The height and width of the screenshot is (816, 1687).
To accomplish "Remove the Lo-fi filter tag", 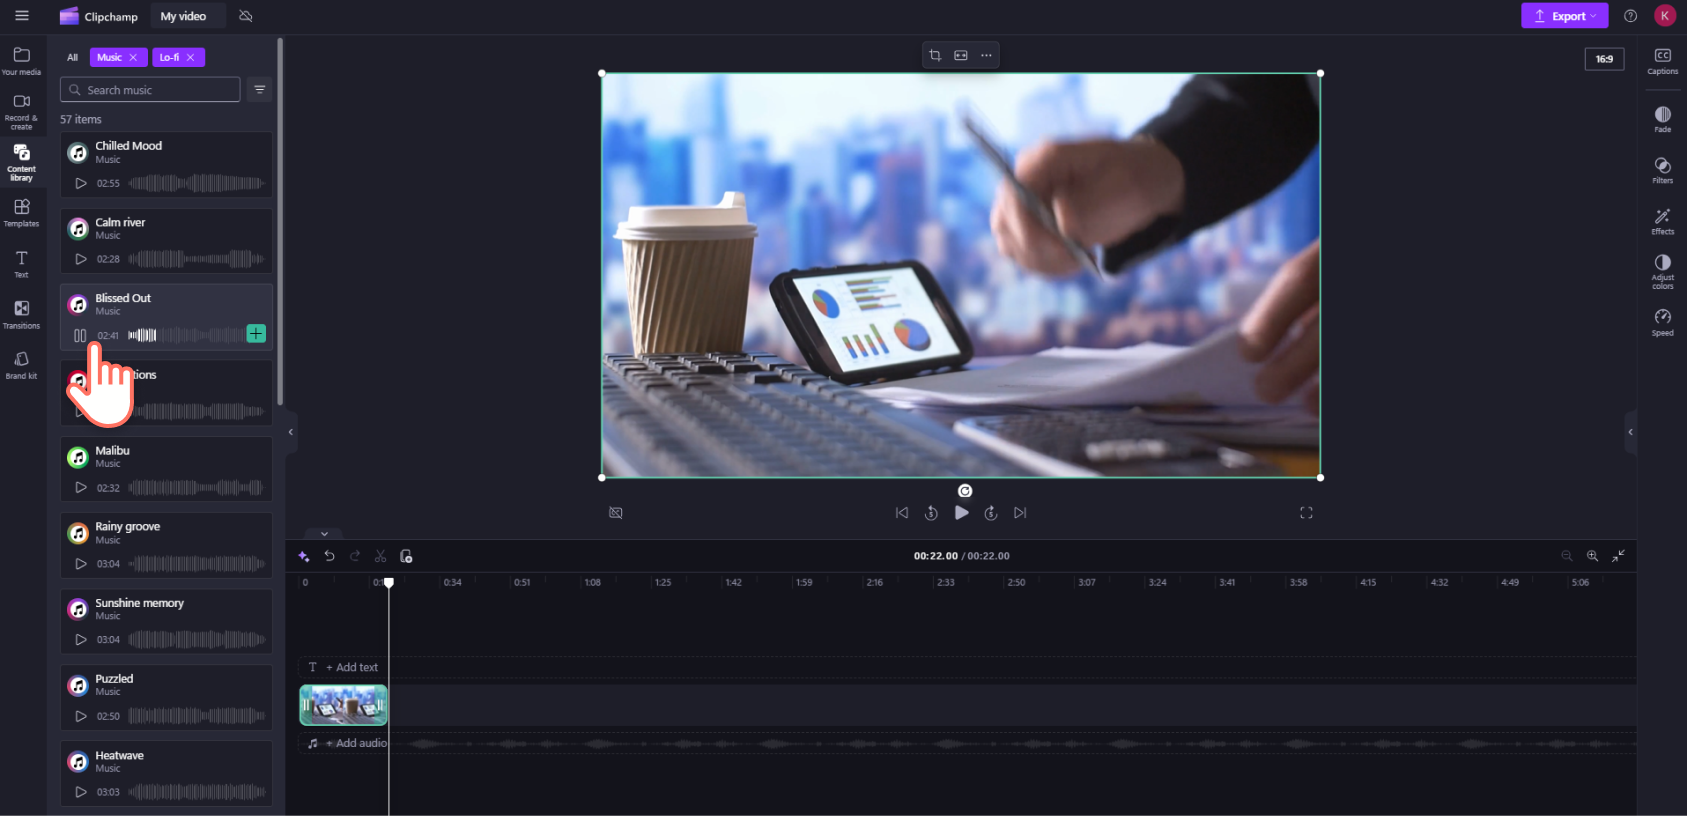I will point(190,57).
